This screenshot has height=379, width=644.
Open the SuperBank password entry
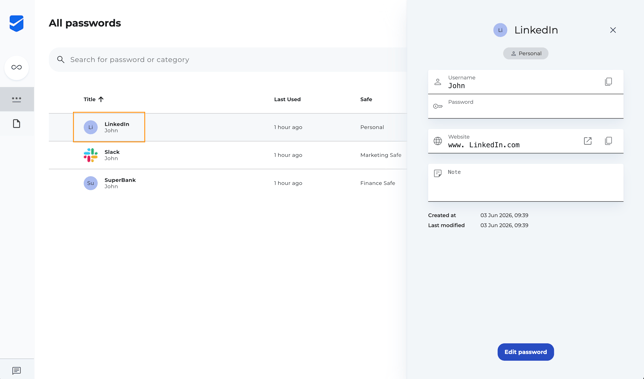(228, 183)
